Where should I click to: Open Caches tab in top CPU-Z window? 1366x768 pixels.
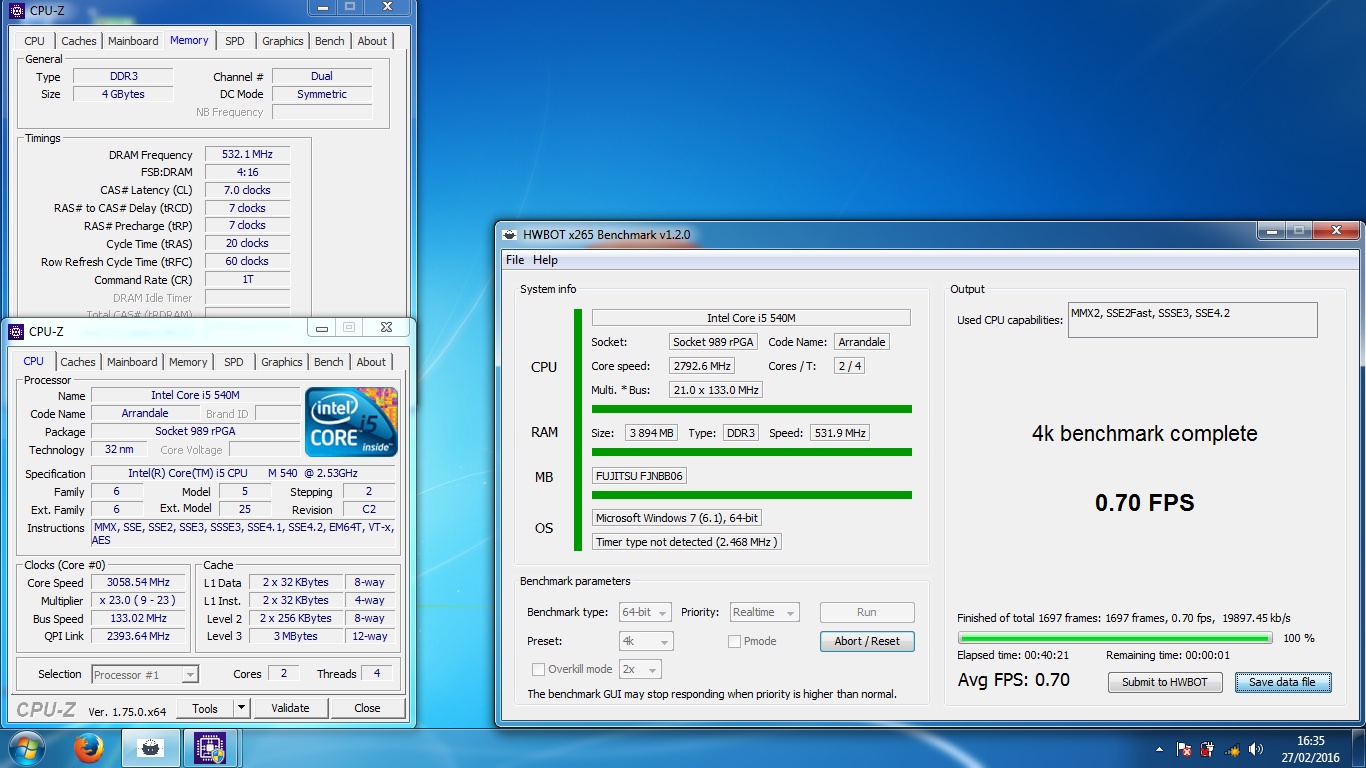coord(79,41)
